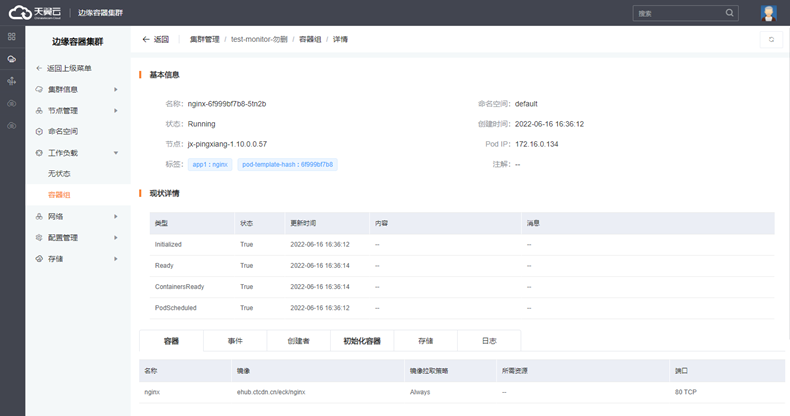Click the ContainersReady condition row
Image resolution: width=790 pixels, height=416 pixels.
pos(462,287)
